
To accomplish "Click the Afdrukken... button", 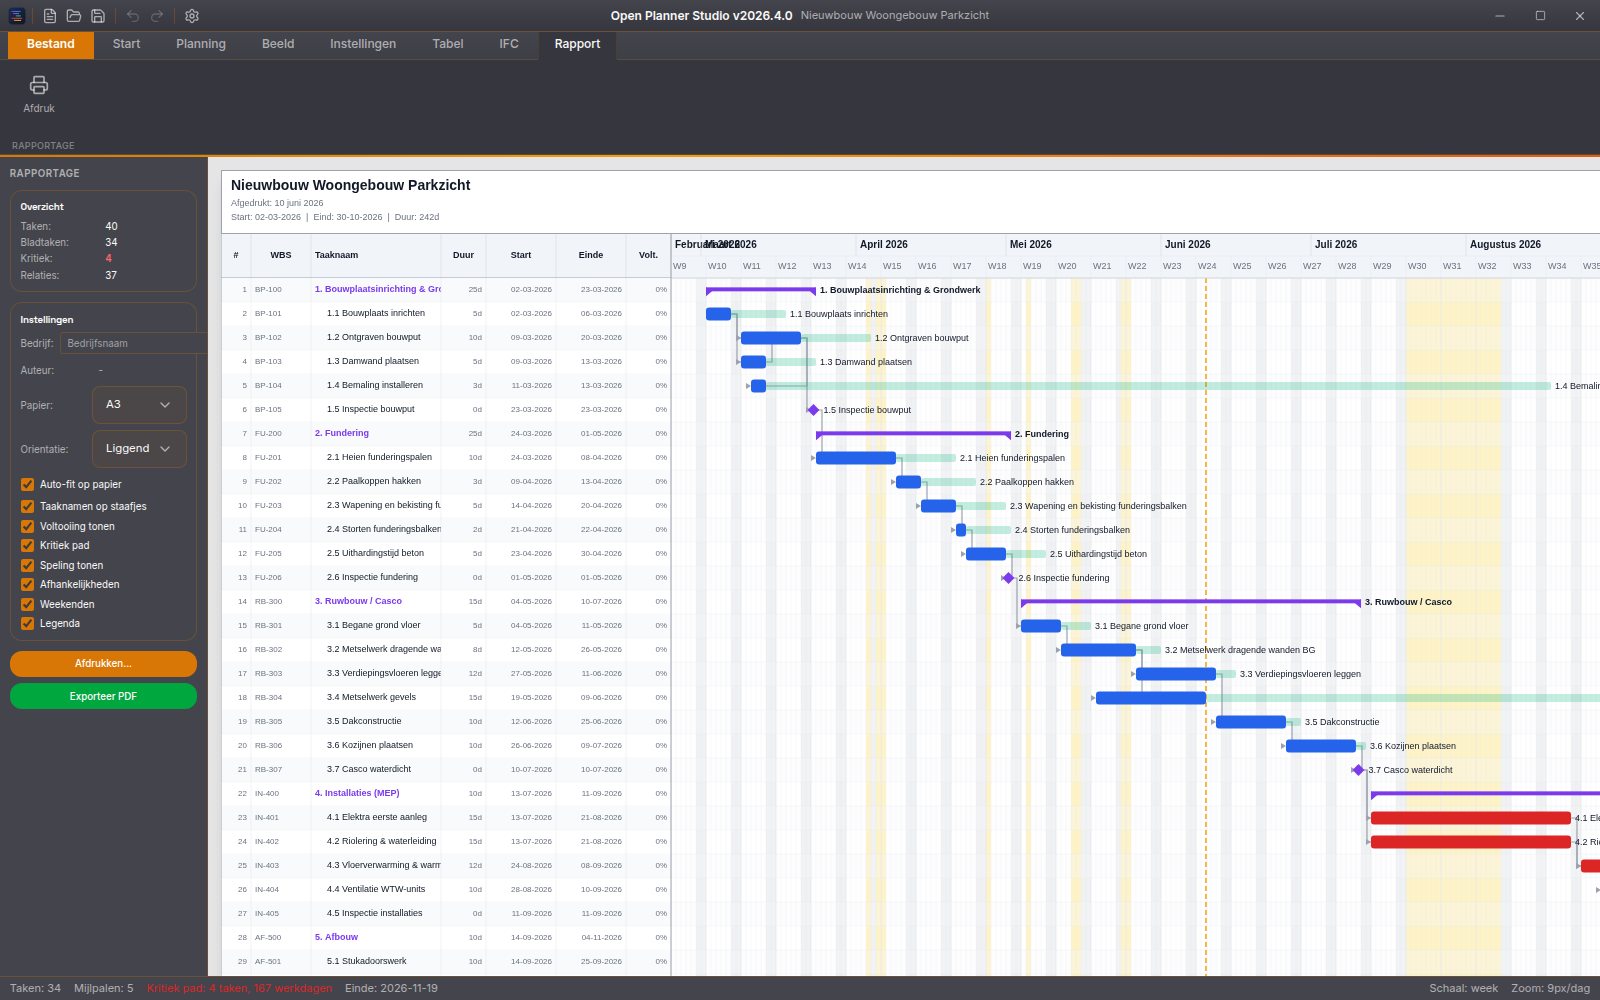I will tap(103, 664).
